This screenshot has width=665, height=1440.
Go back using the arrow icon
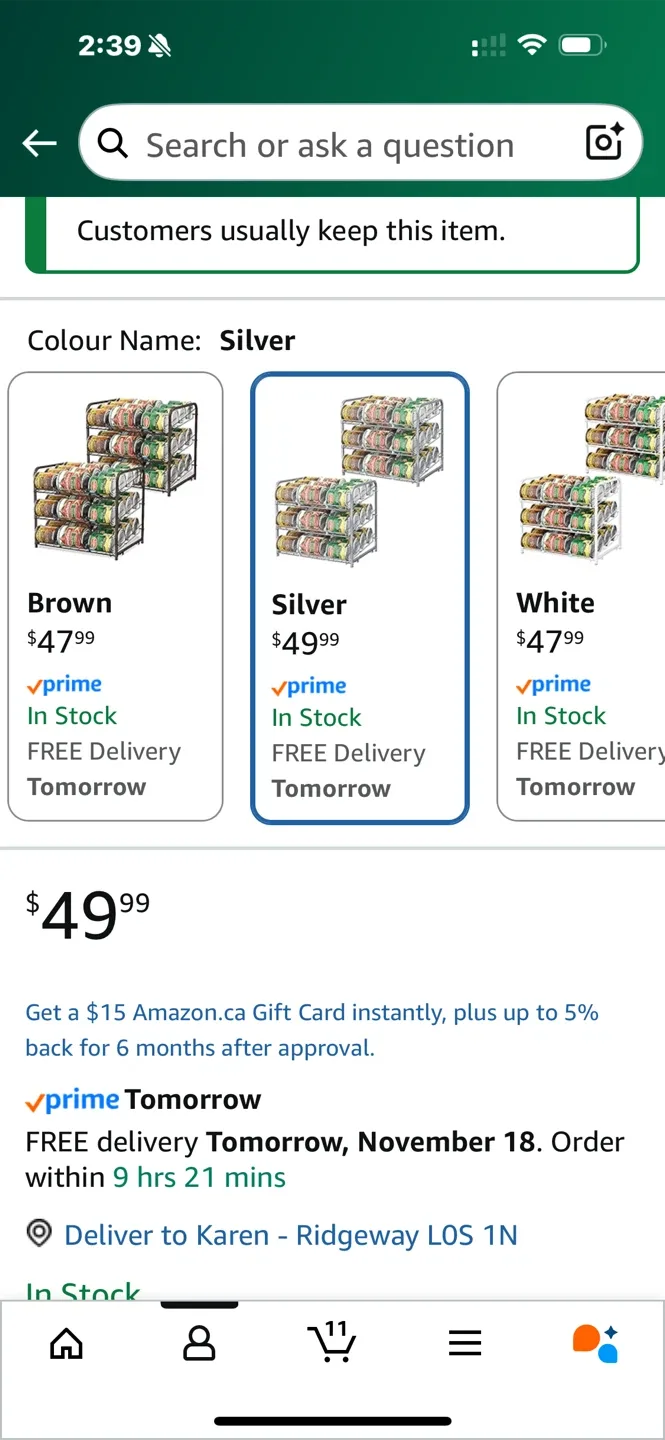(39, 143)
